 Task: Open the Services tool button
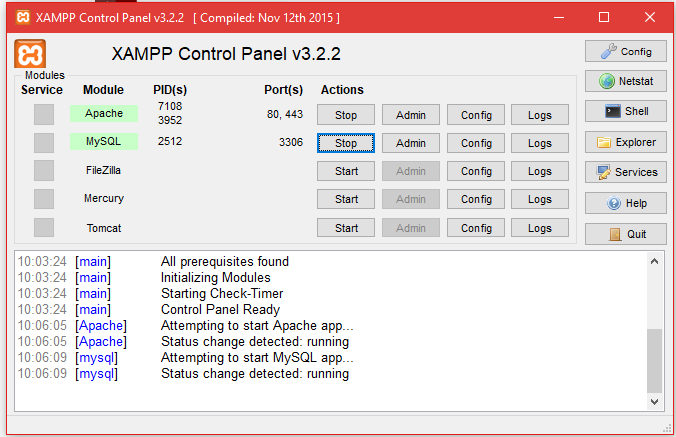(626, 172)
